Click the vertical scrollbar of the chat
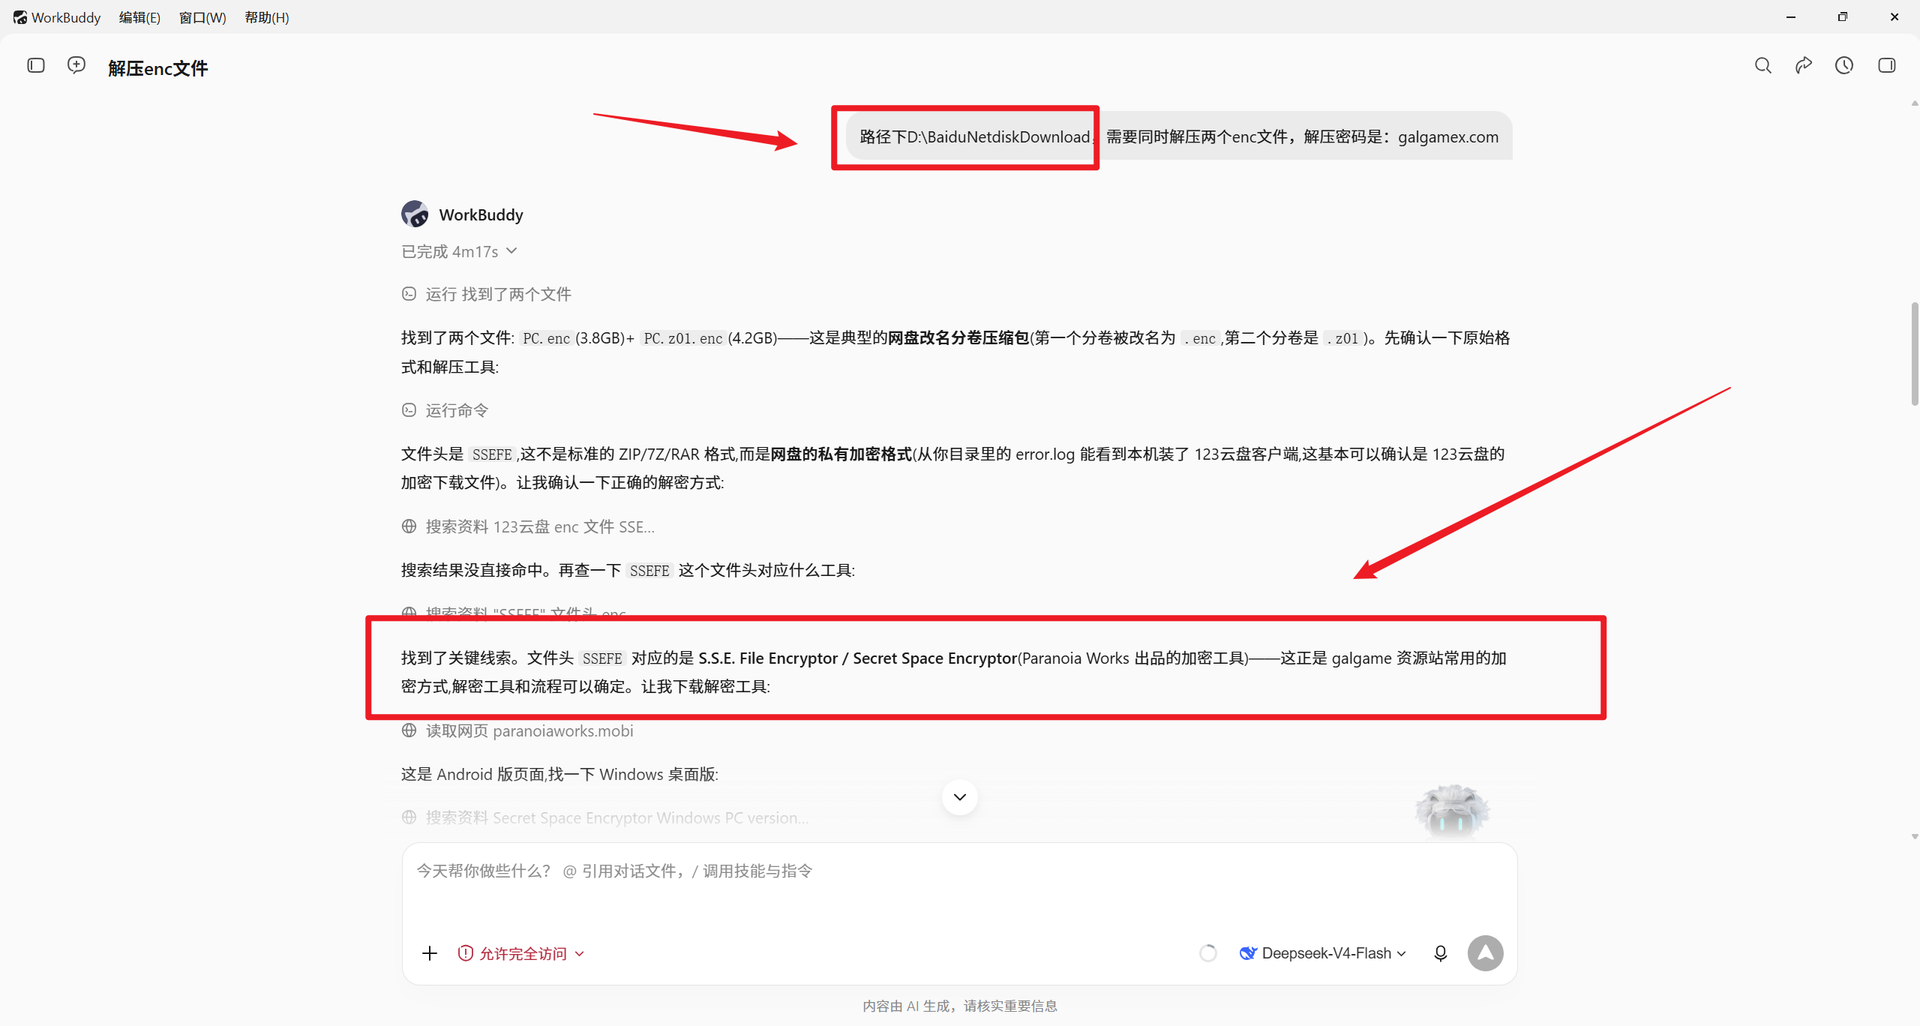 pyautogui.click(x=1914, y=354)
